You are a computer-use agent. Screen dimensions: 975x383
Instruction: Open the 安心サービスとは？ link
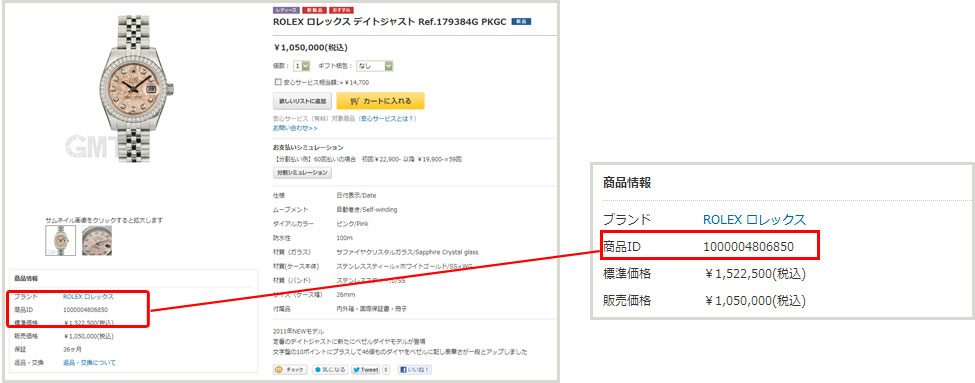coord(387,118)
